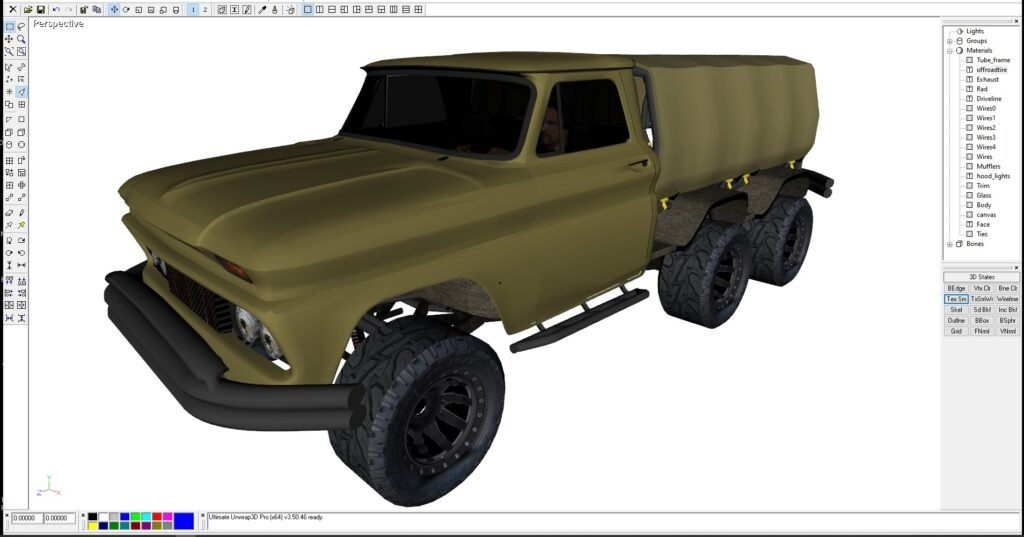The image size is (1024, 537).
Task: Select the lasso selection tool
Action: pyautogui.click(x=21, y=27)
